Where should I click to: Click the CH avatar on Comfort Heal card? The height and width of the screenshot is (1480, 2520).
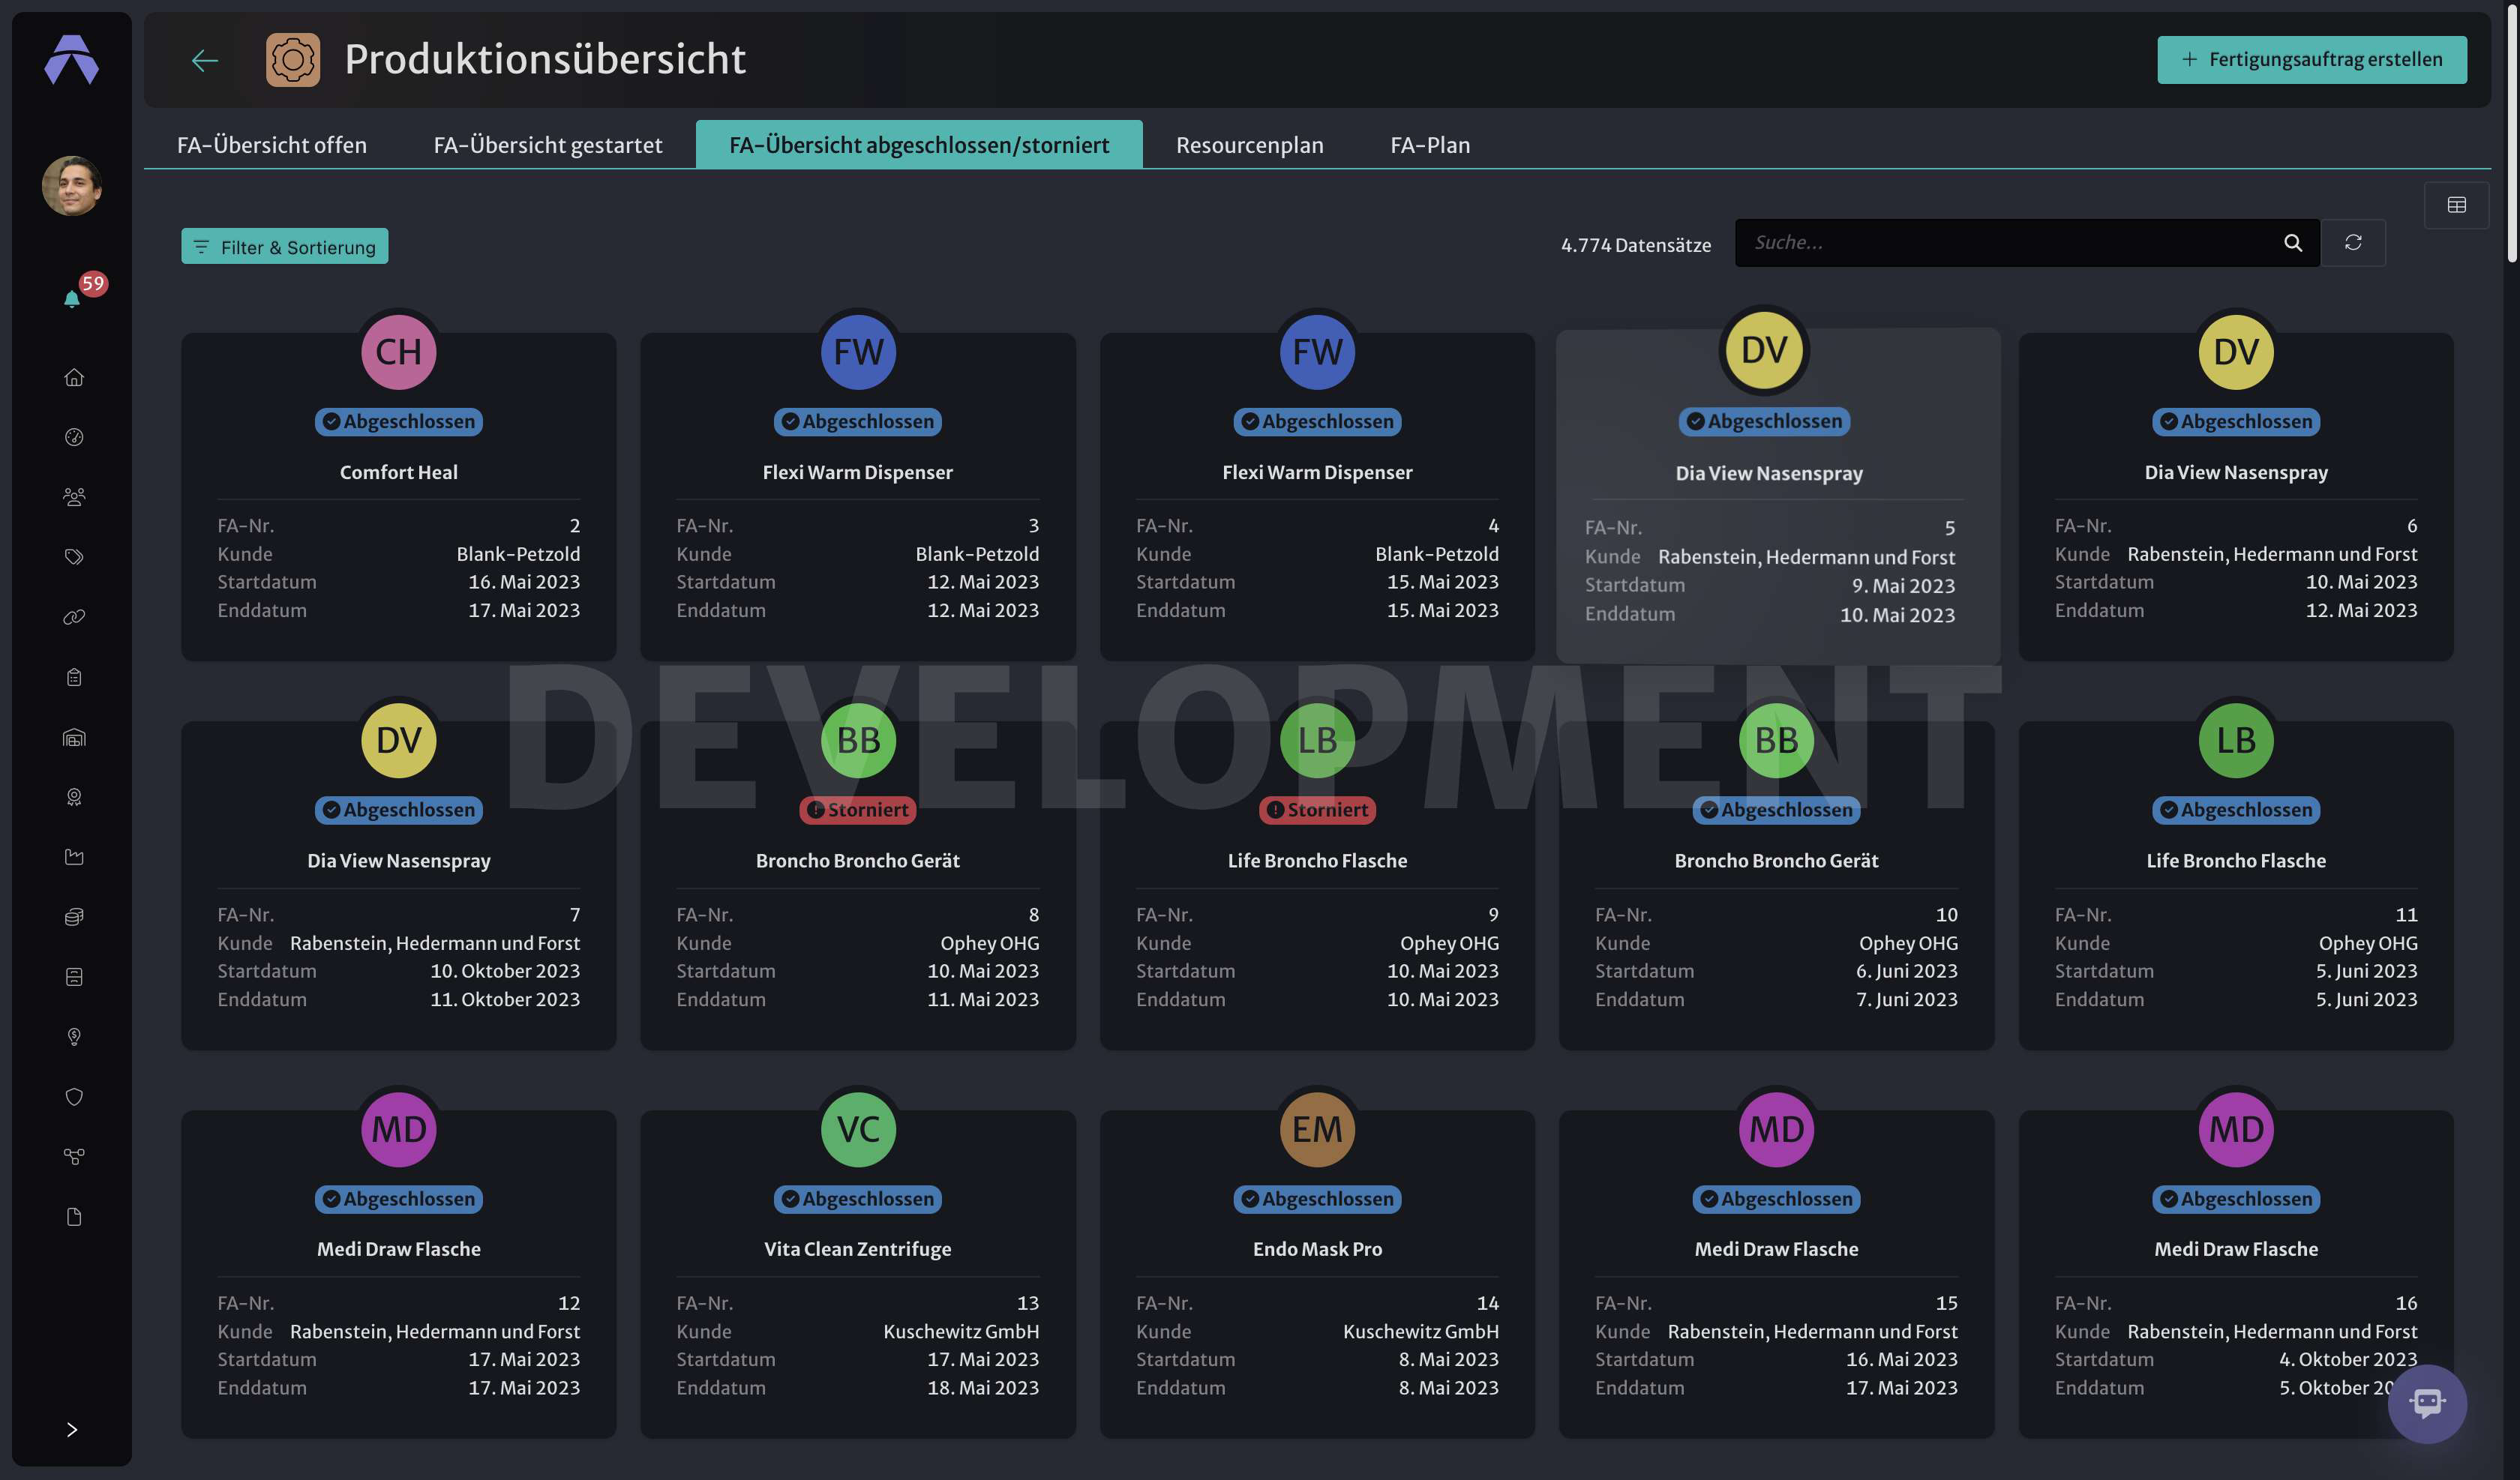[x=398, y=352]
